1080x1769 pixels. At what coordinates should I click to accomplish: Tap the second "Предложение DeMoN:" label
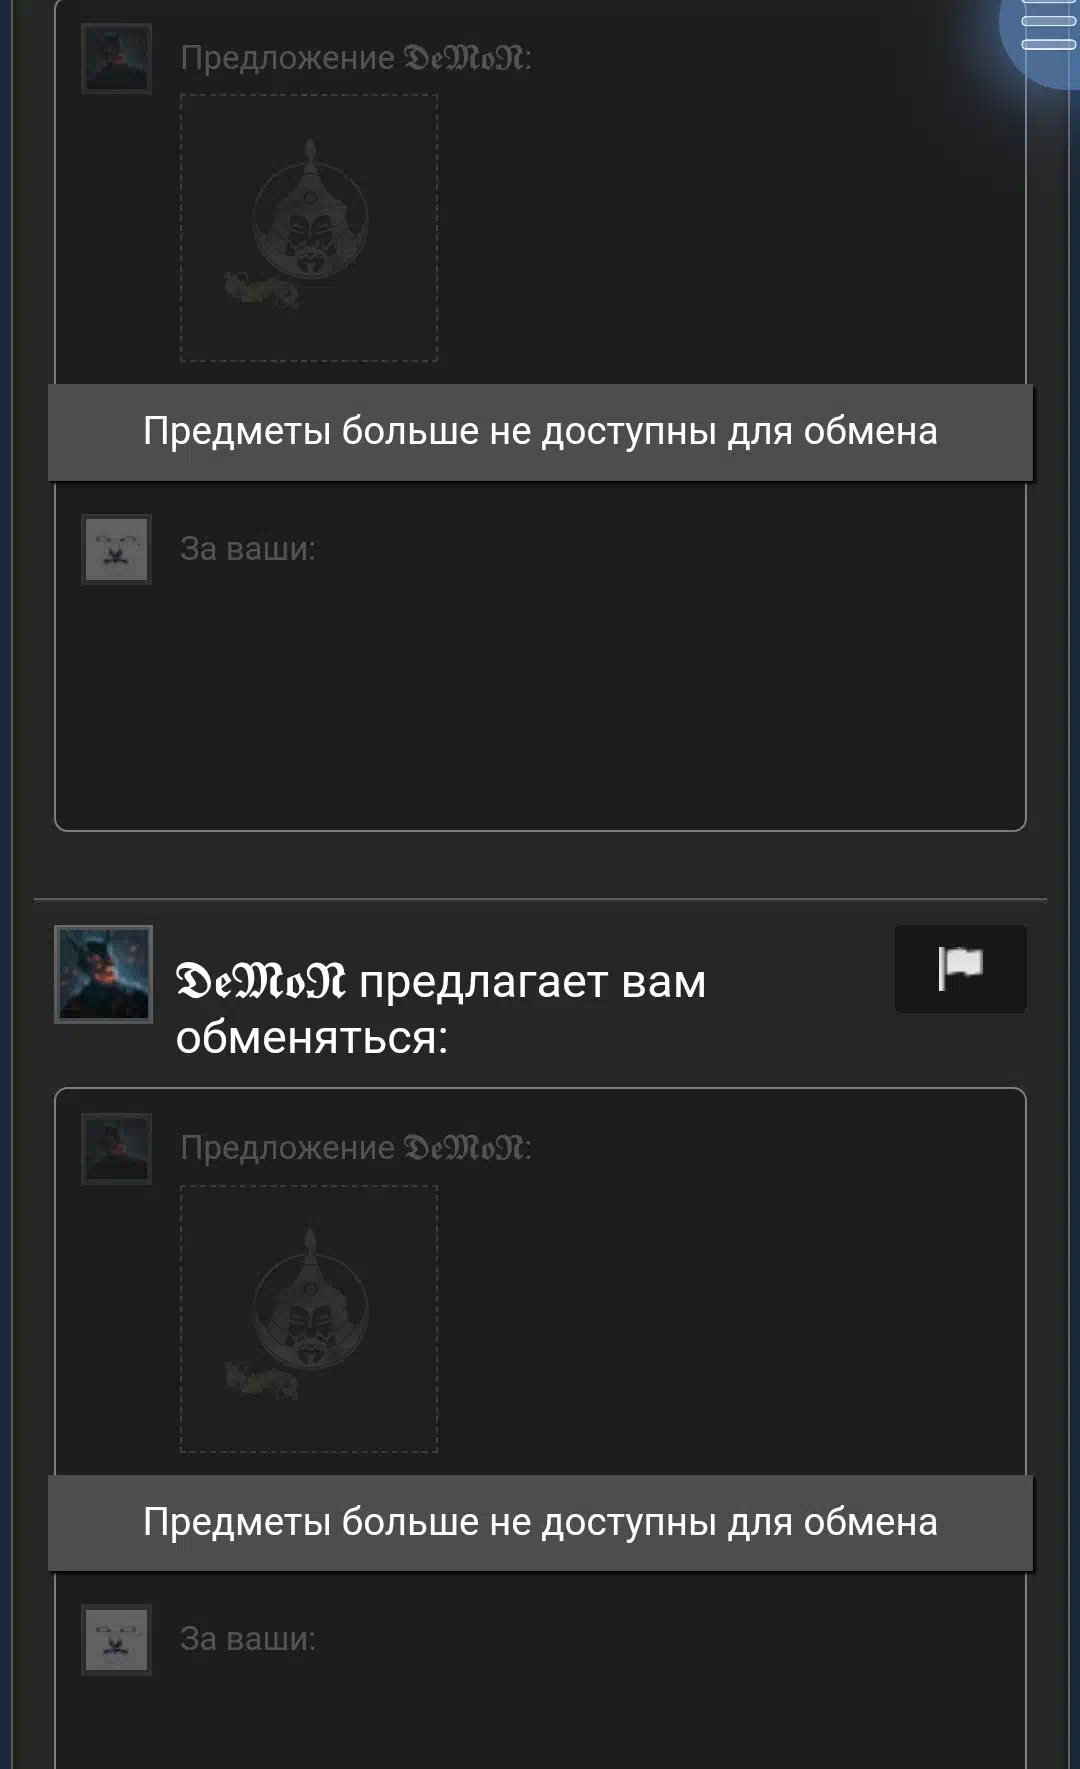click(356, 1148)
